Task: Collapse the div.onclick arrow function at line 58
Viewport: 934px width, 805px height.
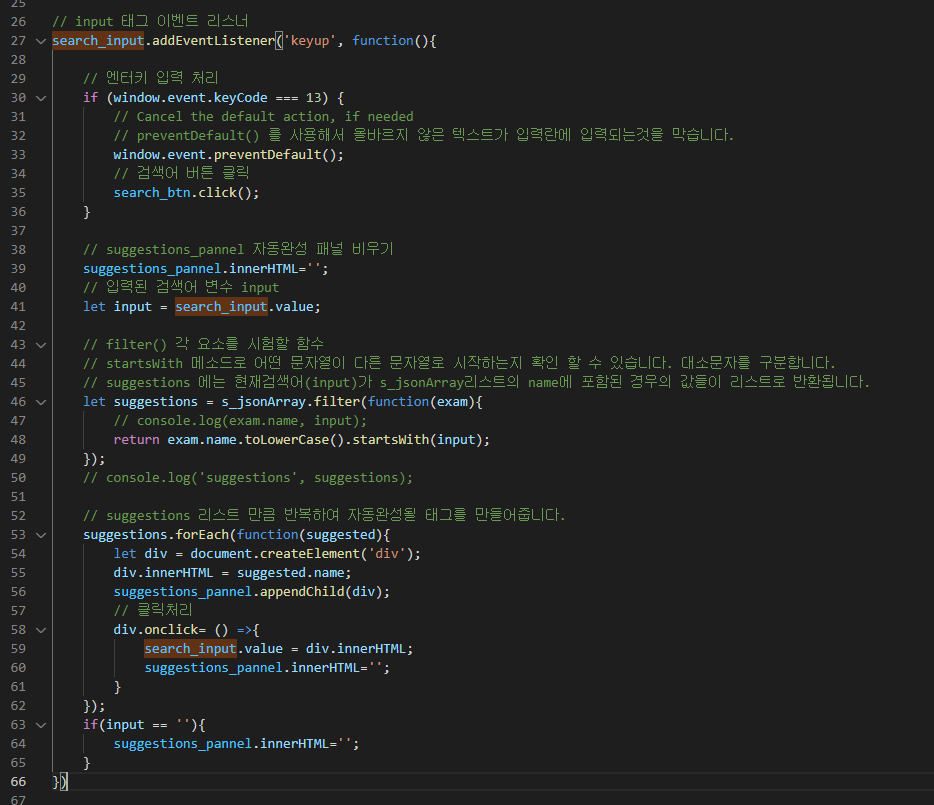Action: [x=41, y=630]
